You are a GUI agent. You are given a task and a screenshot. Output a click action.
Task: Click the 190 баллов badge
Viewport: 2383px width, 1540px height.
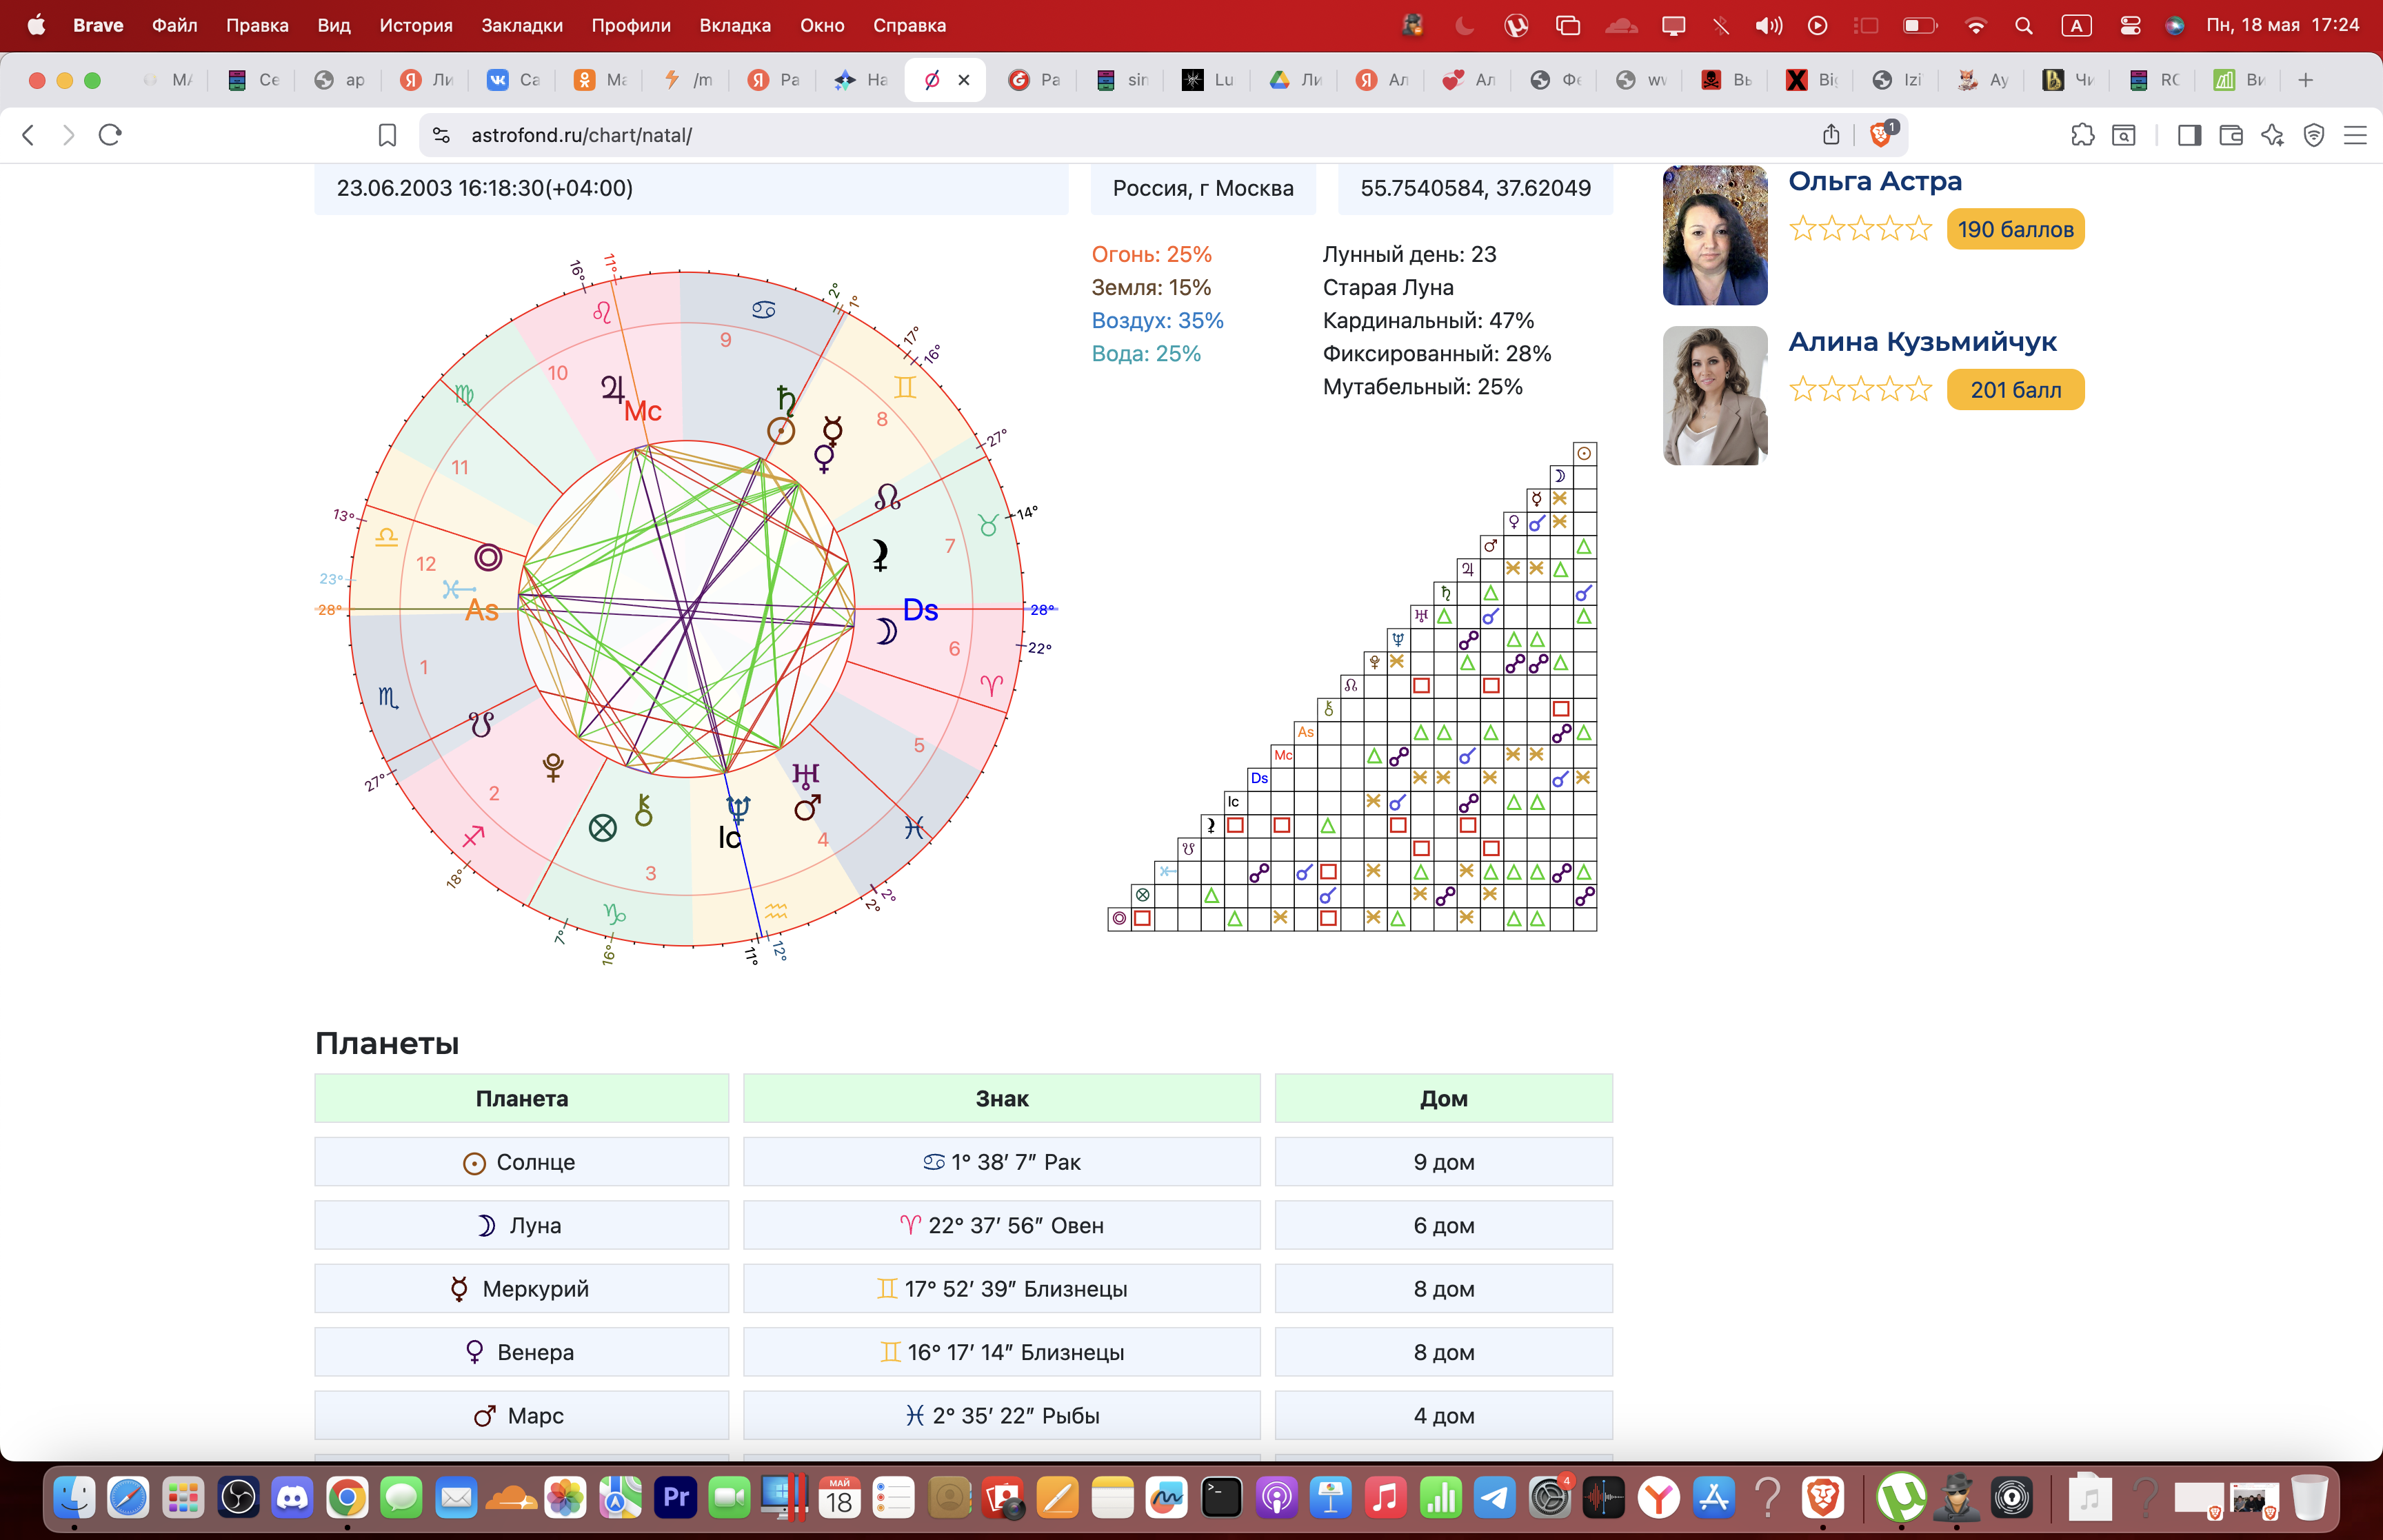click(2015, 229)
